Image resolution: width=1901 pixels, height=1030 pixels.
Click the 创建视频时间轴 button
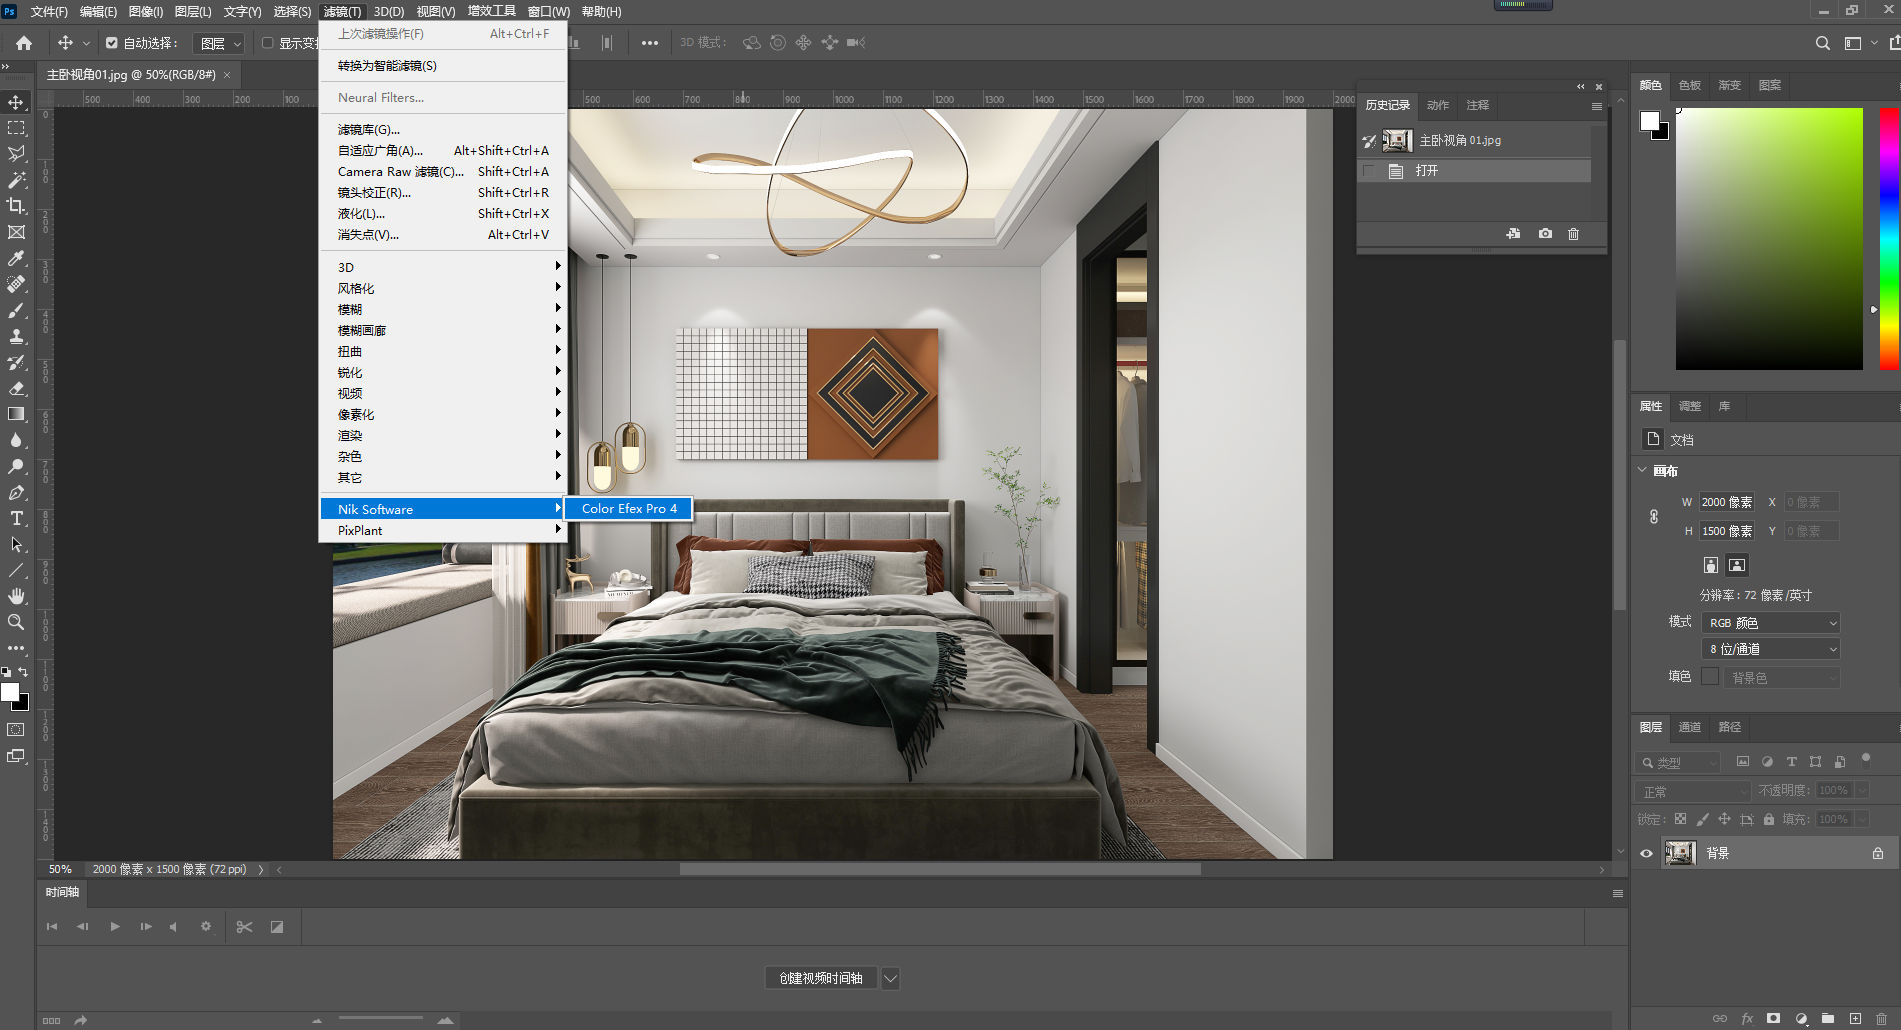click(x=820, y=978)
